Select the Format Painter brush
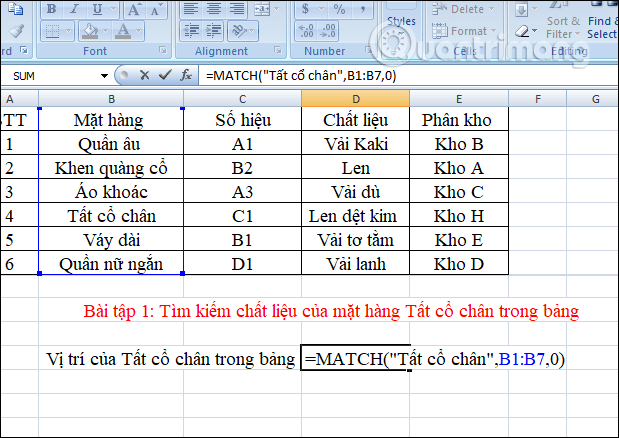619x438 pixels. pos(16,31)
